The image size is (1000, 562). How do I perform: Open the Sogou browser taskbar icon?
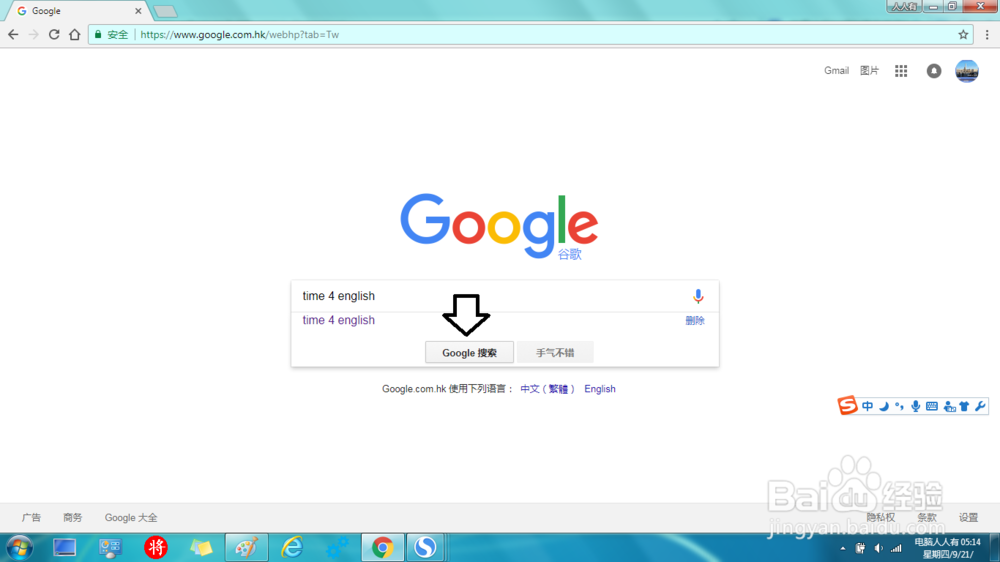coord(425,547)
